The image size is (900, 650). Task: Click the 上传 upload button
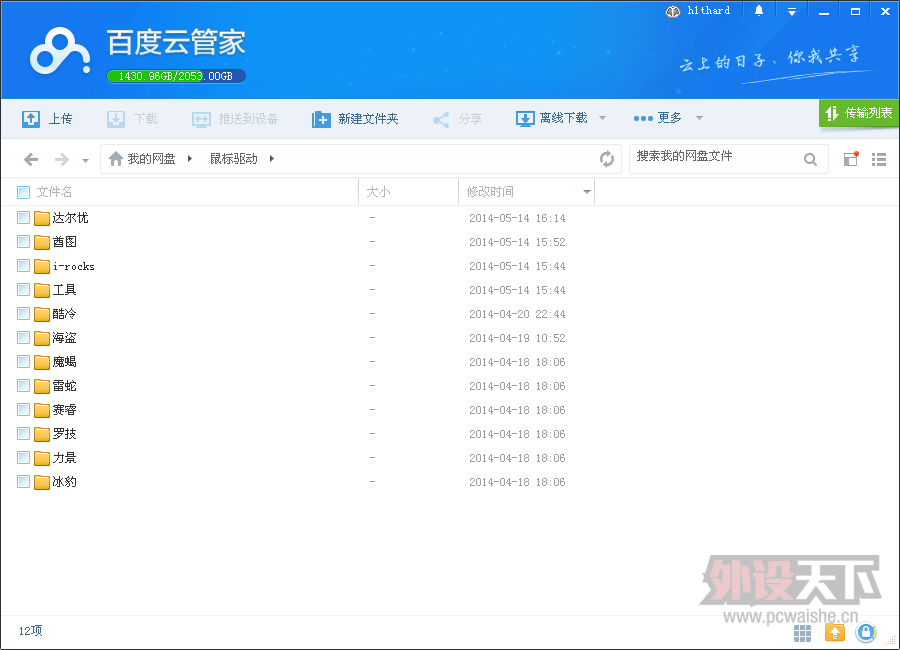coord(47,119)
